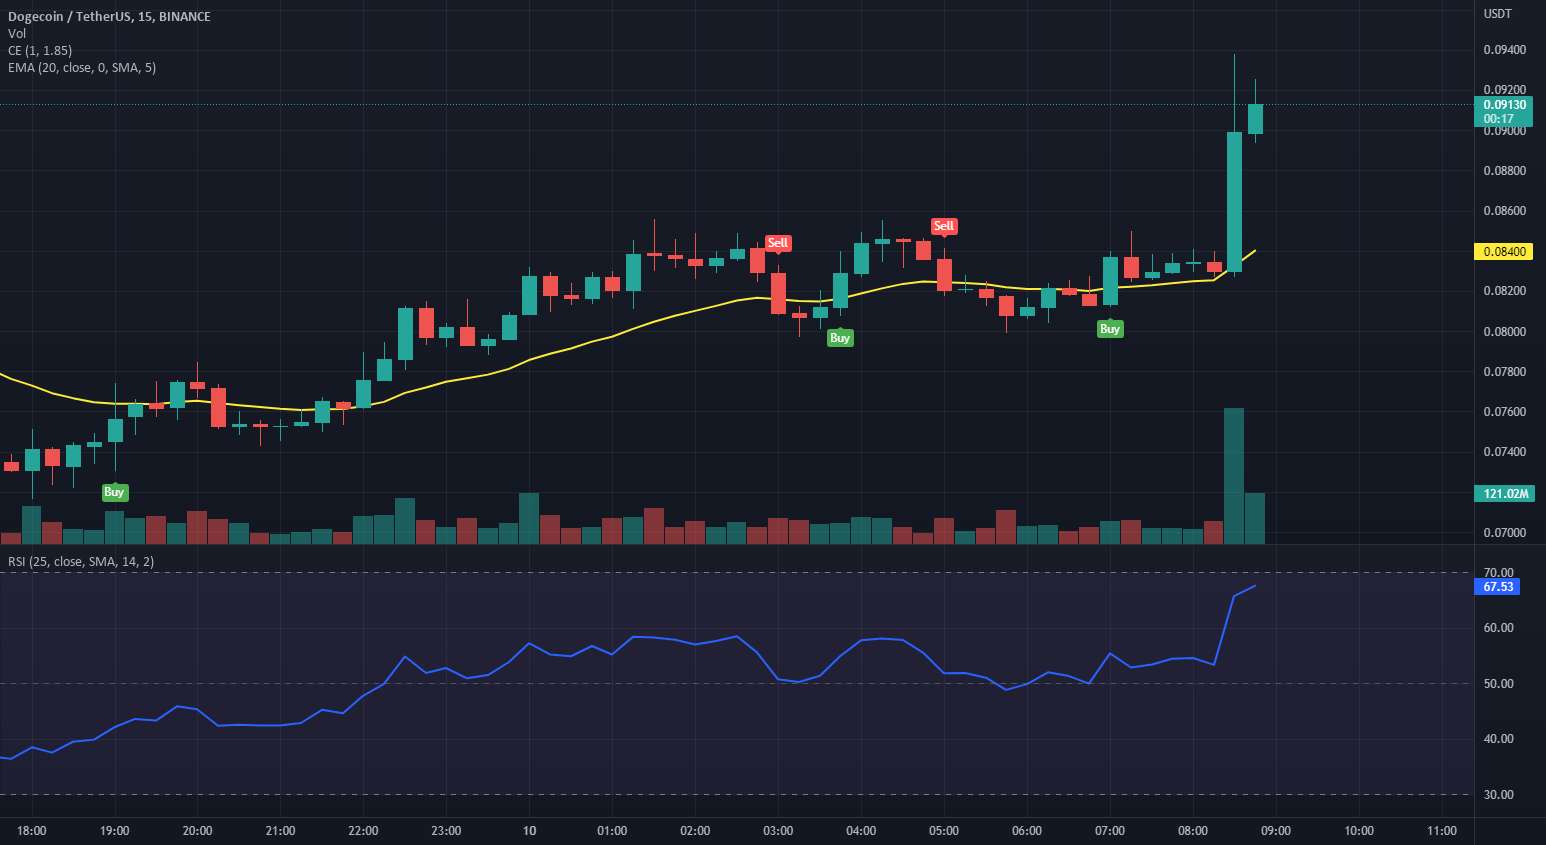Click the 40.00 RSI scale label
This screenshot has width=1546, height=845.
coord(1498,739)
